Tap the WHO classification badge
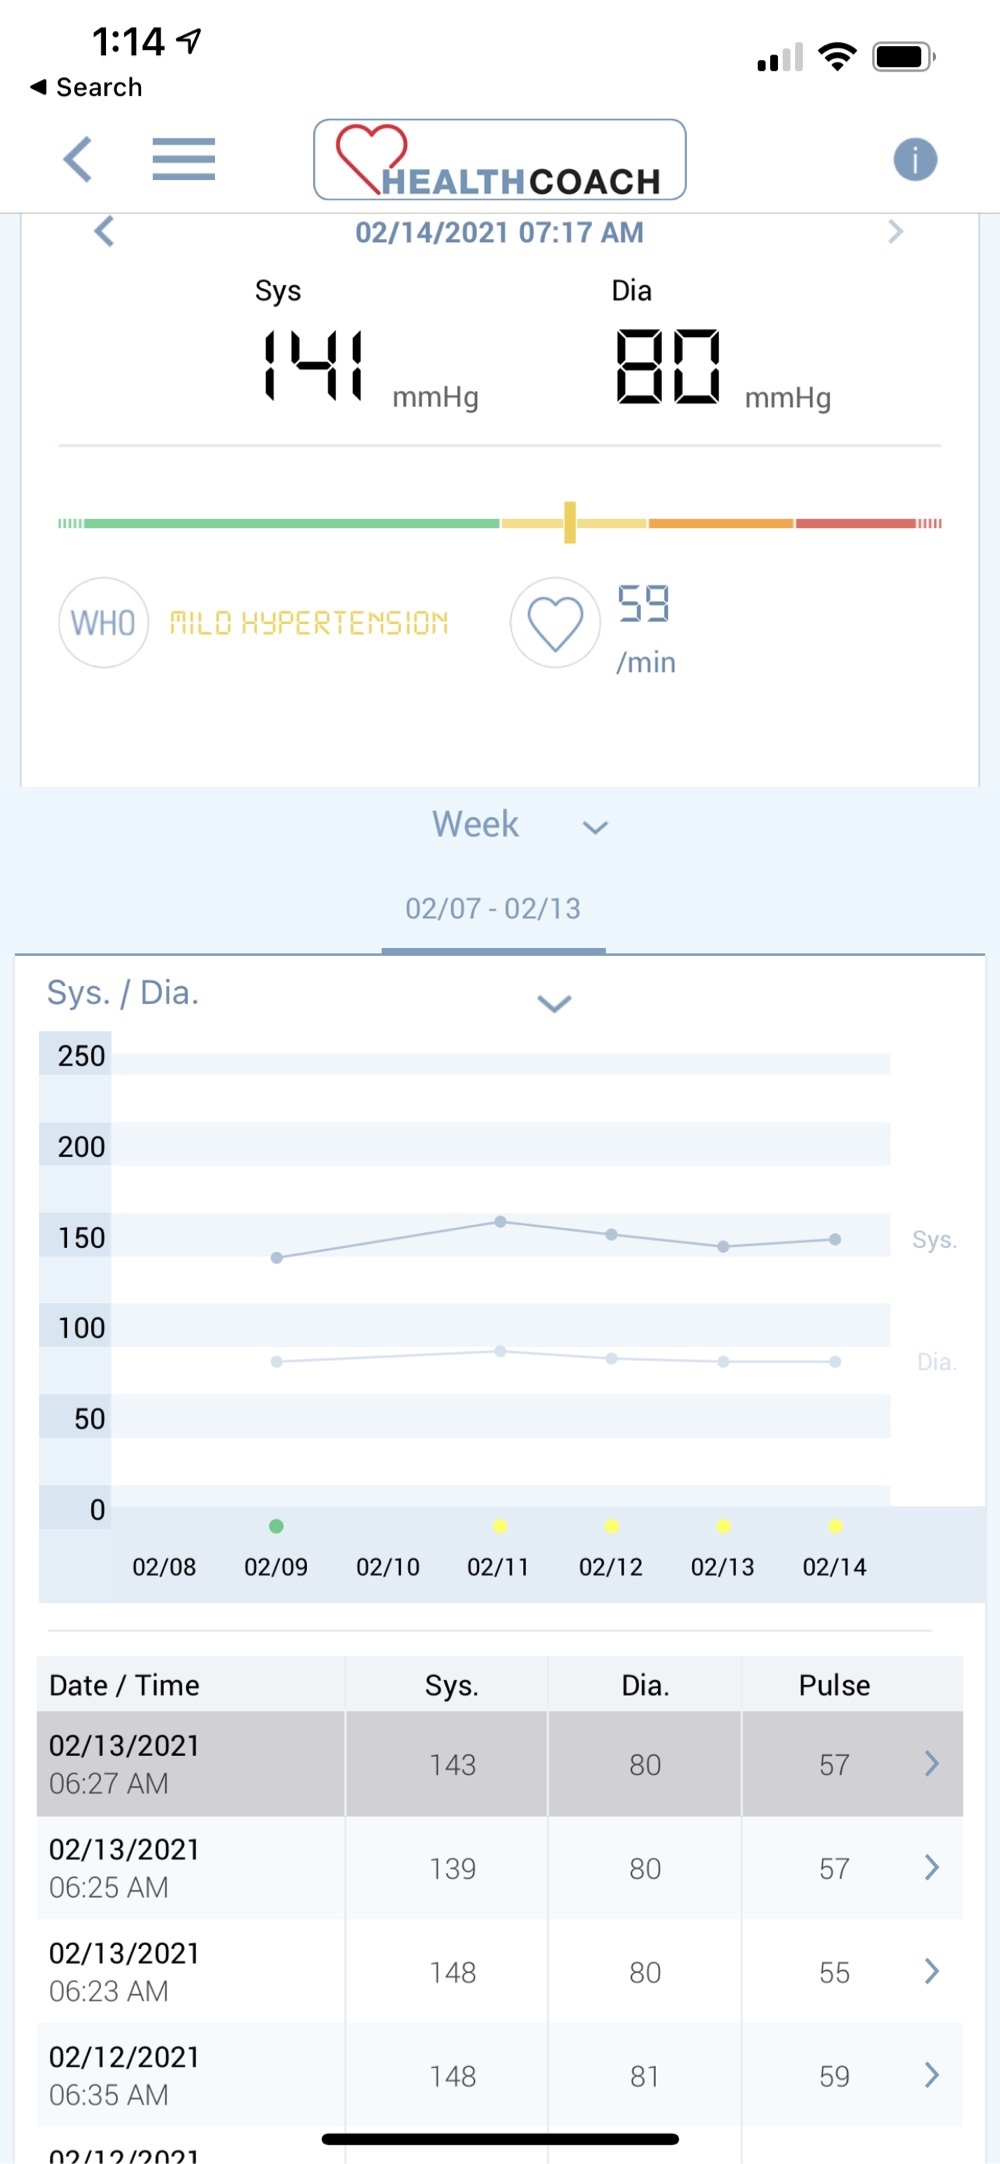The height and width of the screenshot is (2164, 1000). click(104, 622)
